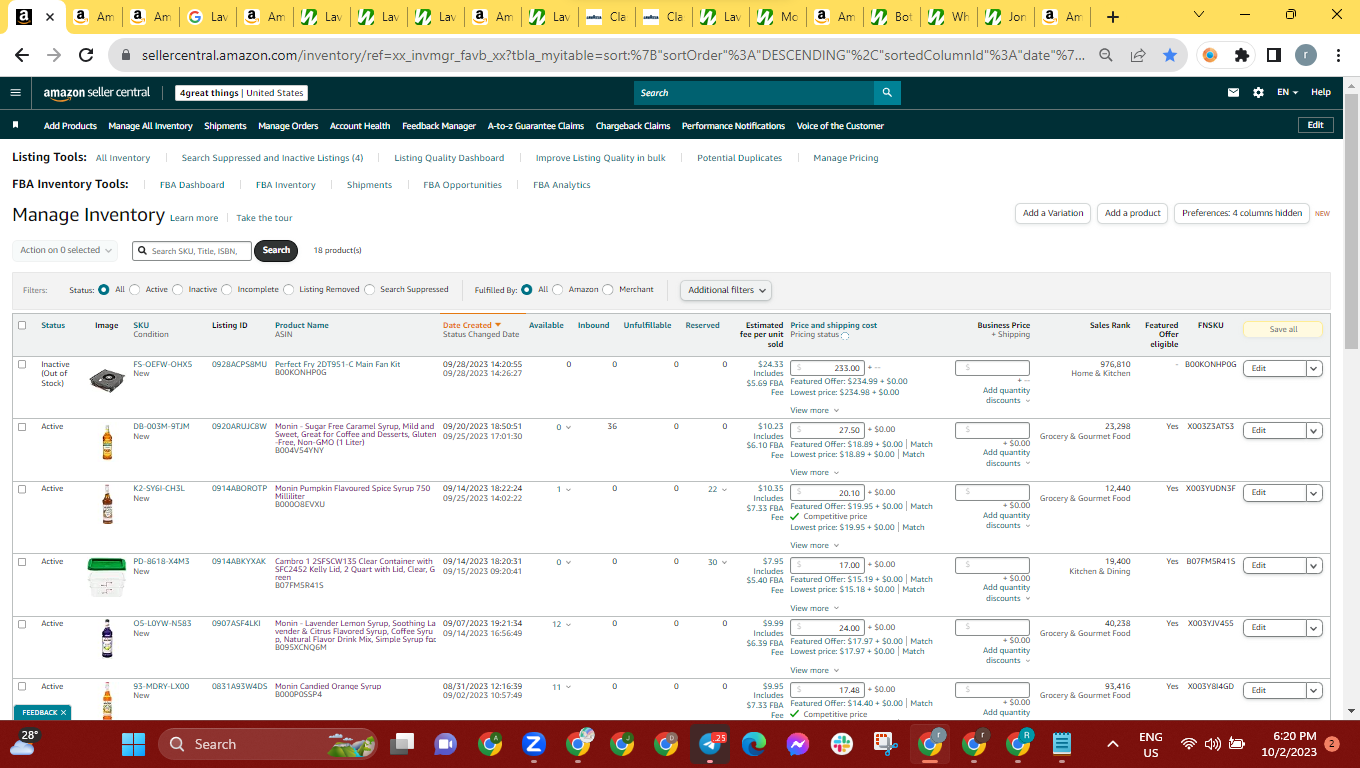Click the share page icon in address bar
1360x768 pixels.
click(1138, 56)
